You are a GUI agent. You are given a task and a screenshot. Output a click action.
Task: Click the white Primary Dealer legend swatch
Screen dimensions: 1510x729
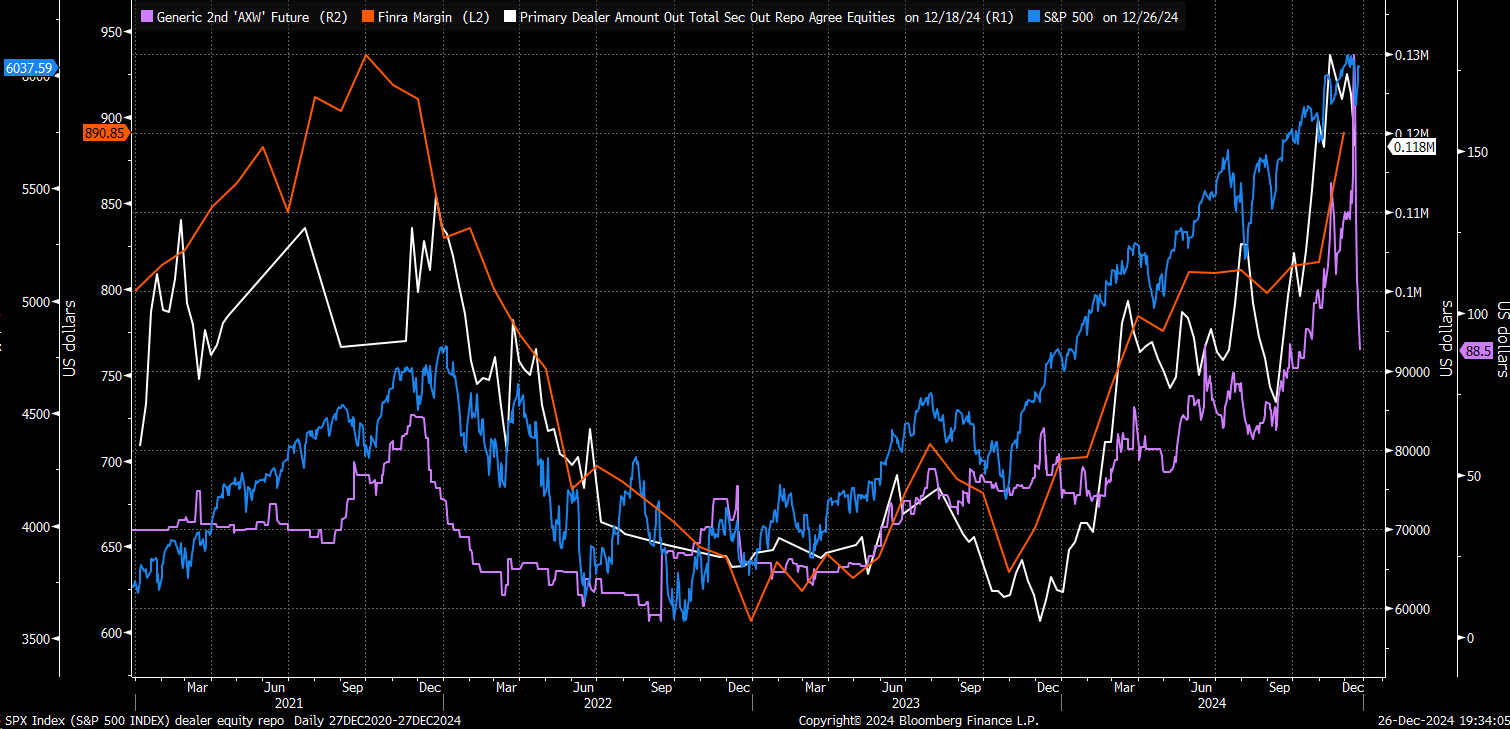pos(509,17)
